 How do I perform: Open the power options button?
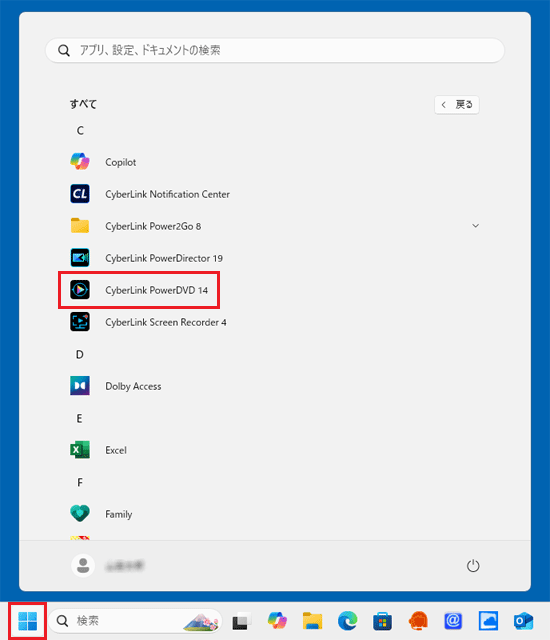[473, 566]
